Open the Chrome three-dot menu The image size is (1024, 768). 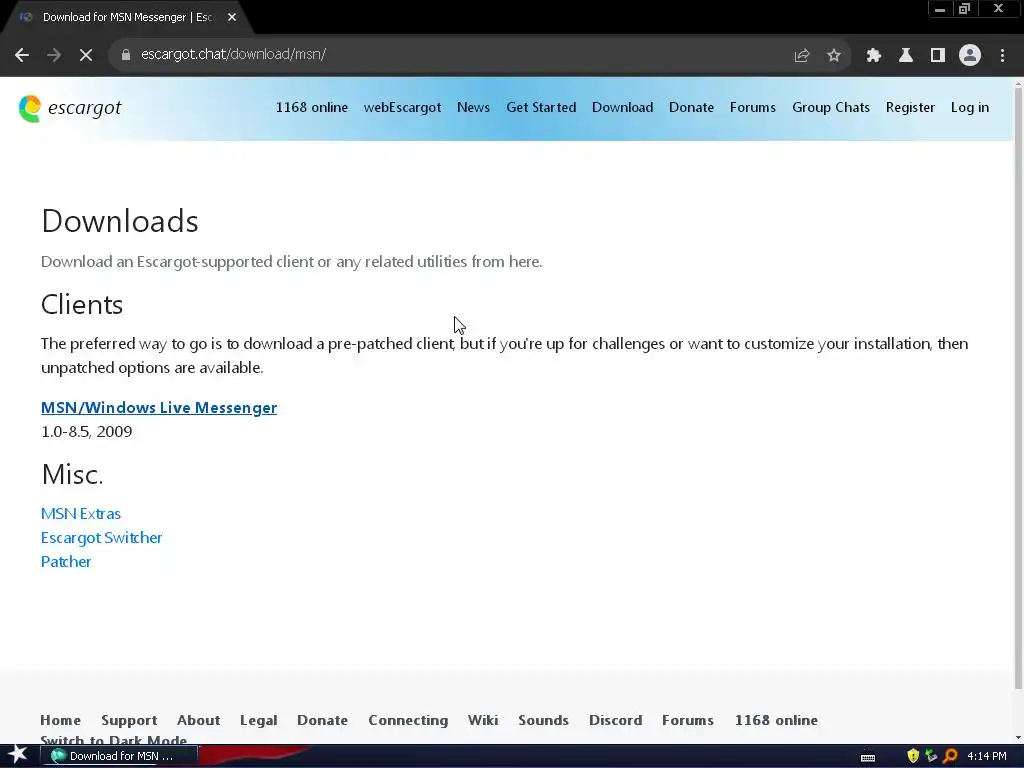pos(1002,56)
